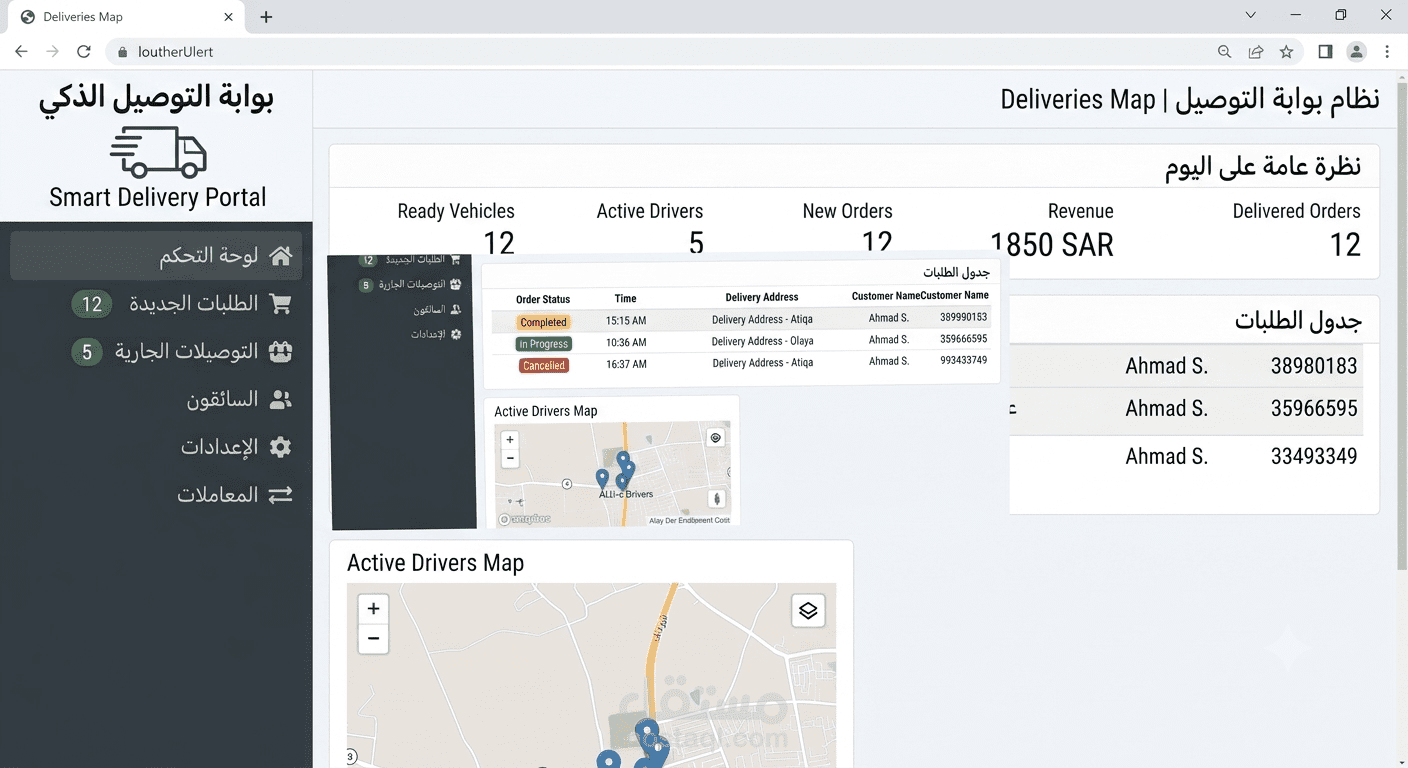Open layers control on the large map
This screenshot has width=1408, height=768.
click(x=808, y=610)
